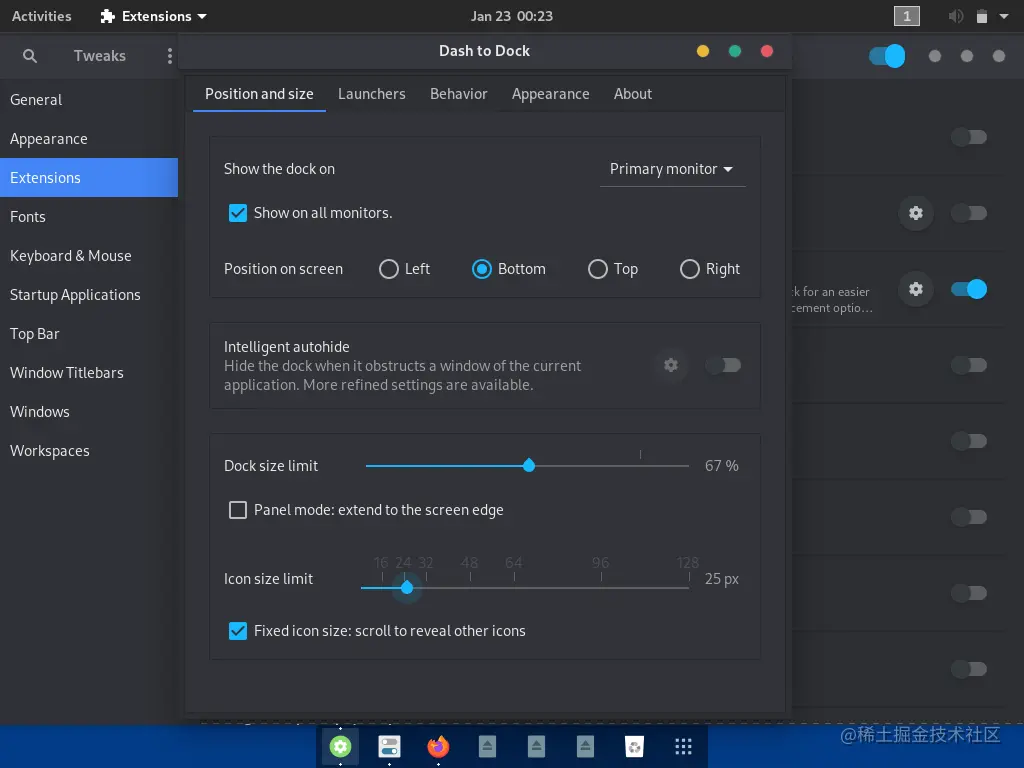Turn off the enabled blue extension switch in list
Image resolution: width=1024 pixels, height=768 pixels.
tap(968, 289)
